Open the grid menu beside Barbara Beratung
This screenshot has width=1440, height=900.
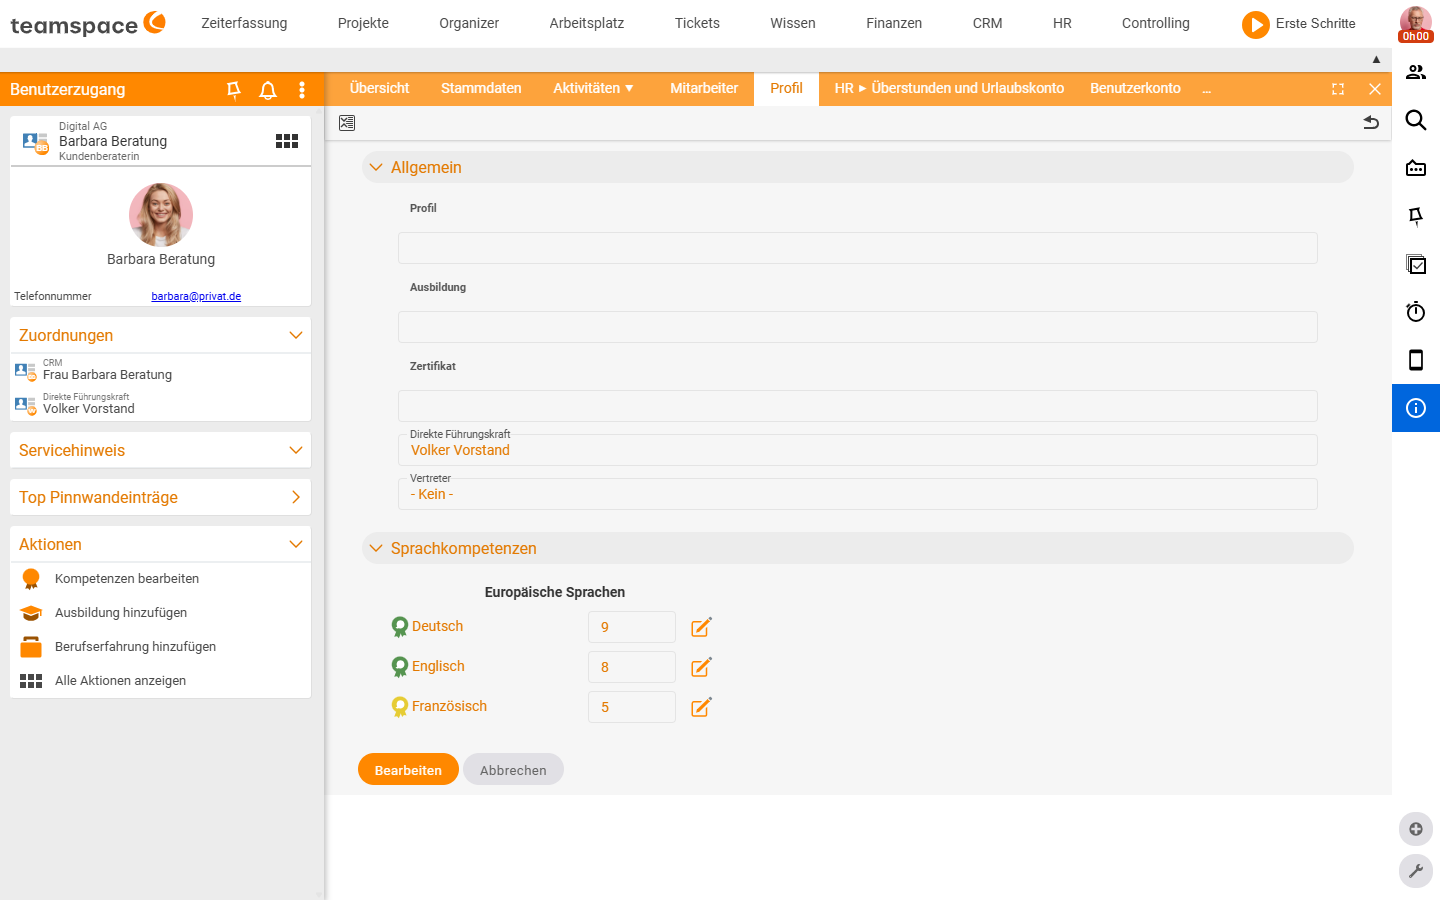click(287, 141)
